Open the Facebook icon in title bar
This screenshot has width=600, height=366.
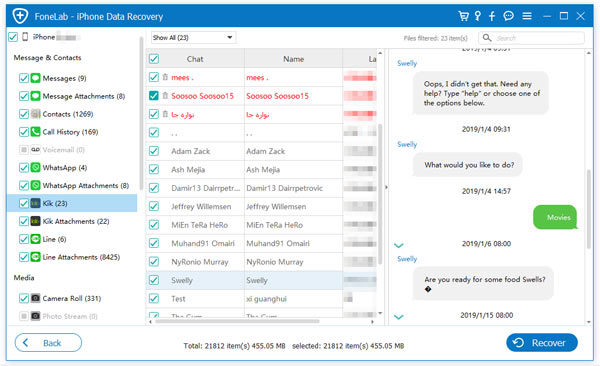[x=492, y=16]
